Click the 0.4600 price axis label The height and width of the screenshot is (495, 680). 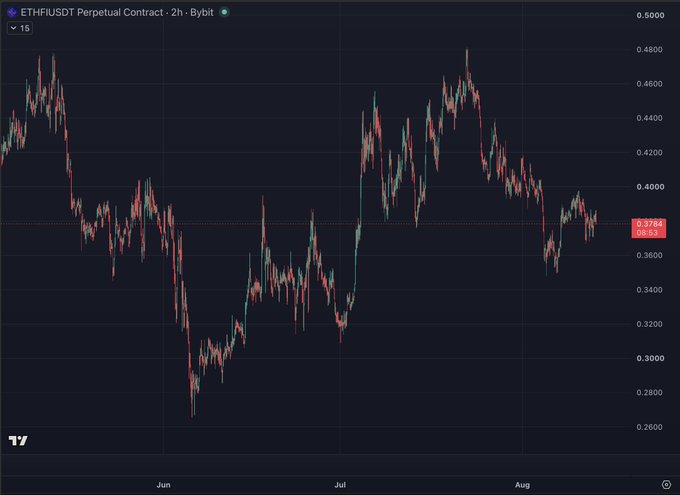[x=649, y=84]
